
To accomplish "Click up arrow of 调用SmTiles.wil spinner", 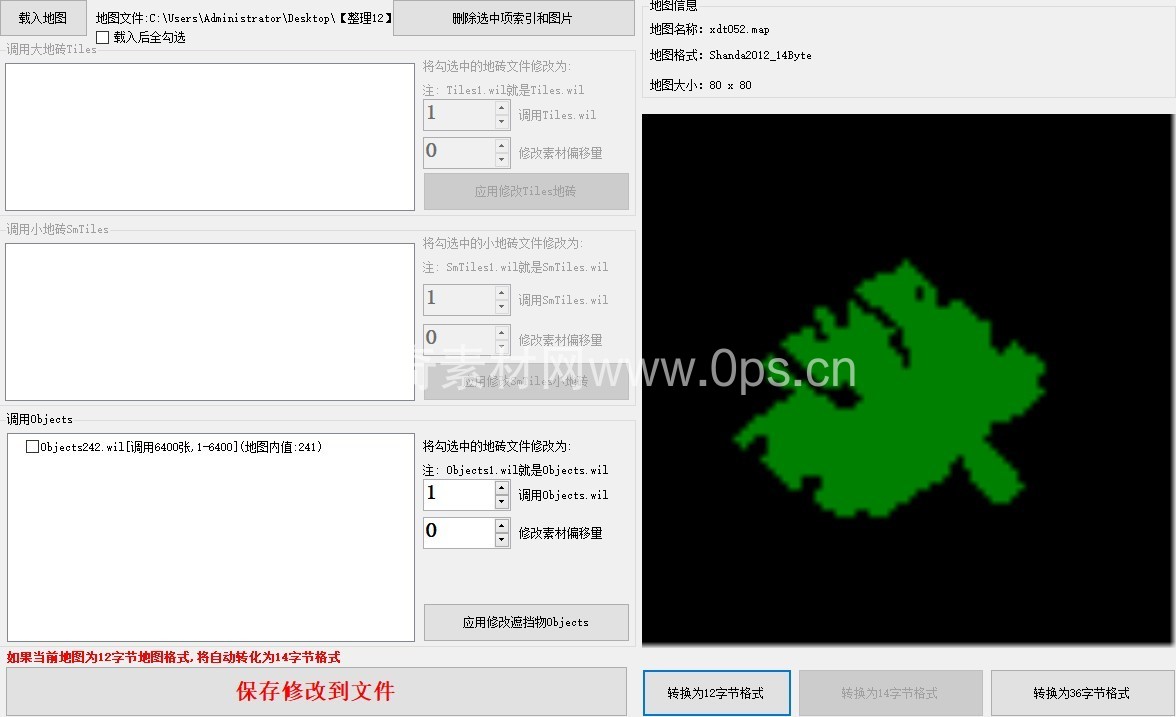I will (502, 293).
